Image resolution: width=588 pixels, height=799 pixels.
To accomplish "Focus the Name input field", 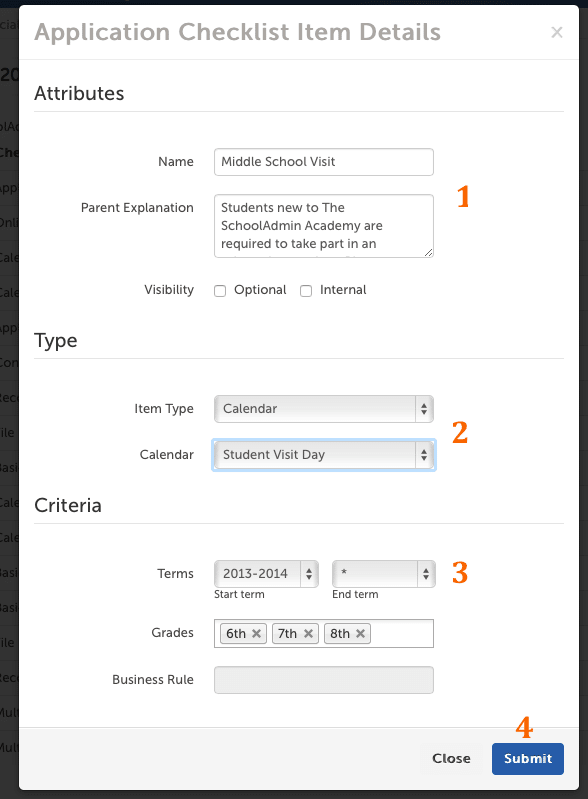I will (x=324, y=162).
